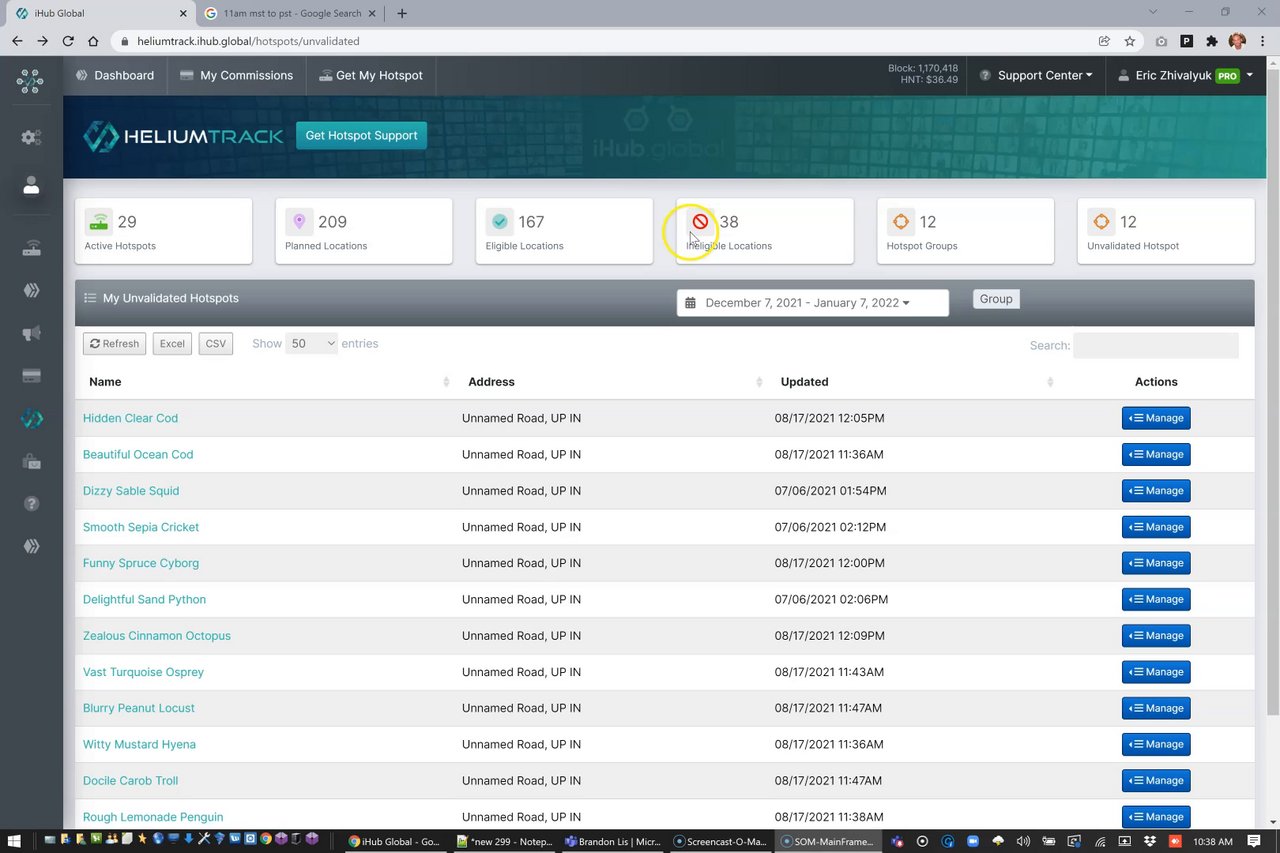Viewport: 1280px width, 853px height.
Task: Open My Commissions in top navigation
Action: click(x=236, y=75)
